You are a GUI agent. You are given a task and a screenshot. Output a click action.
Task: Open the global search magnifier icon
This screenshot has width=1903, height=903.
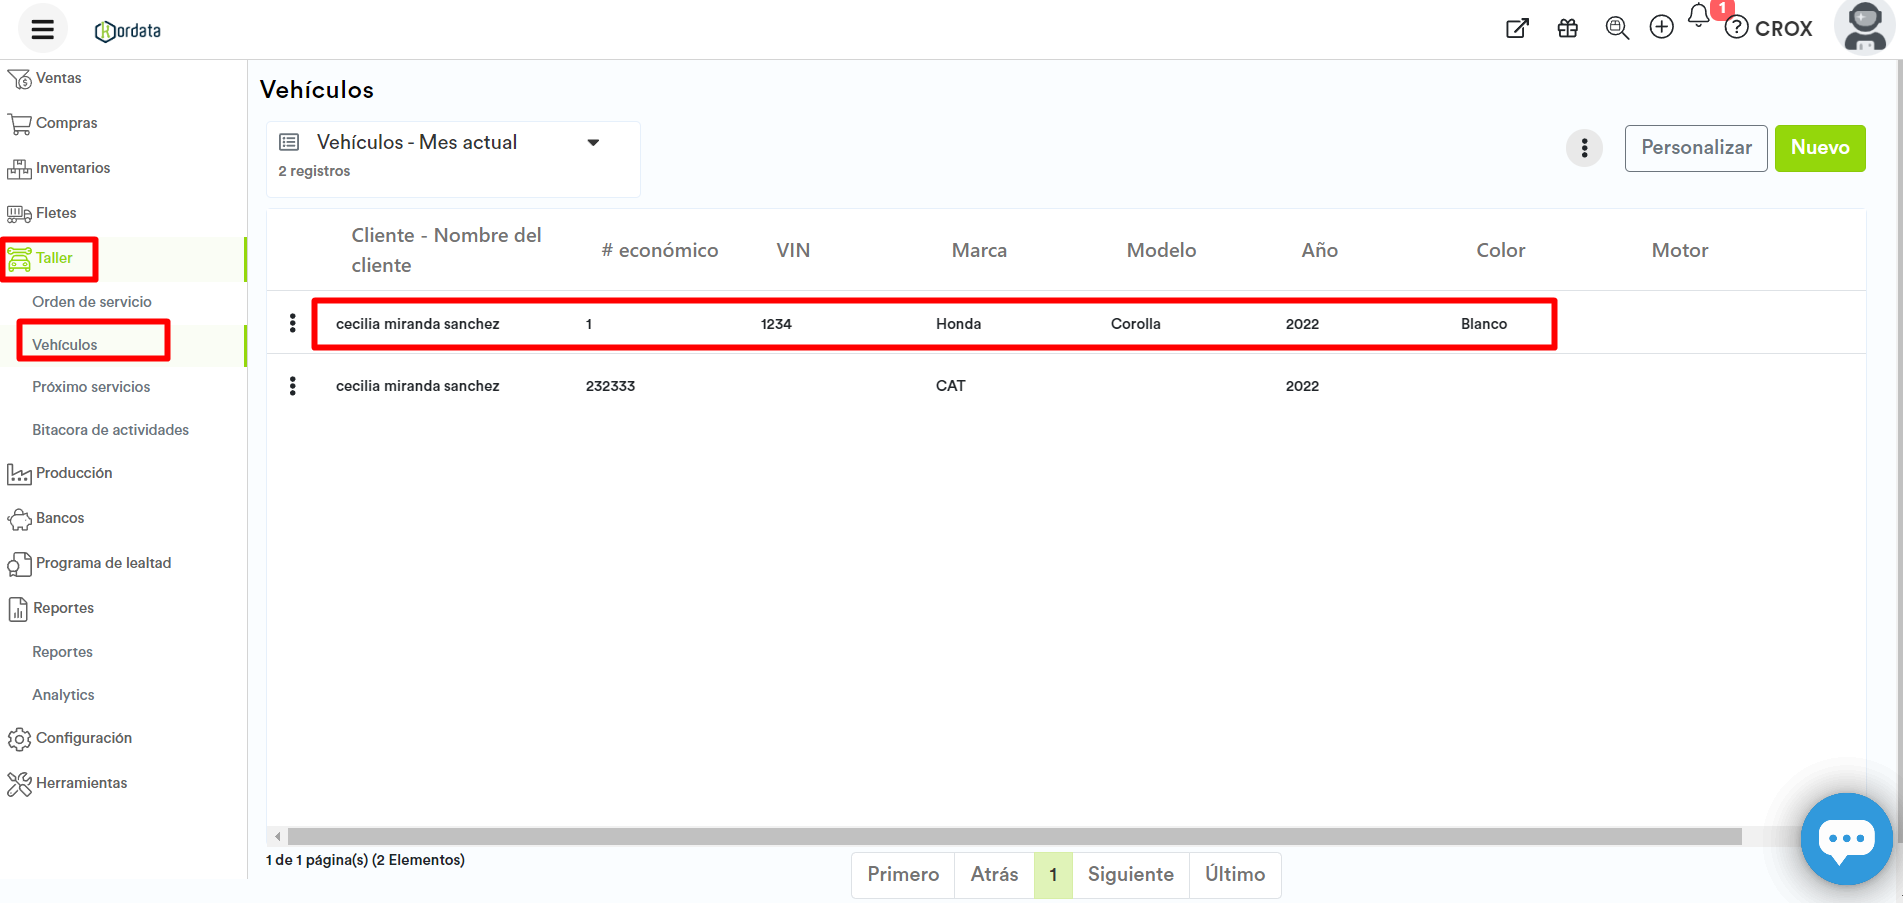click(x=1616, y=28)
